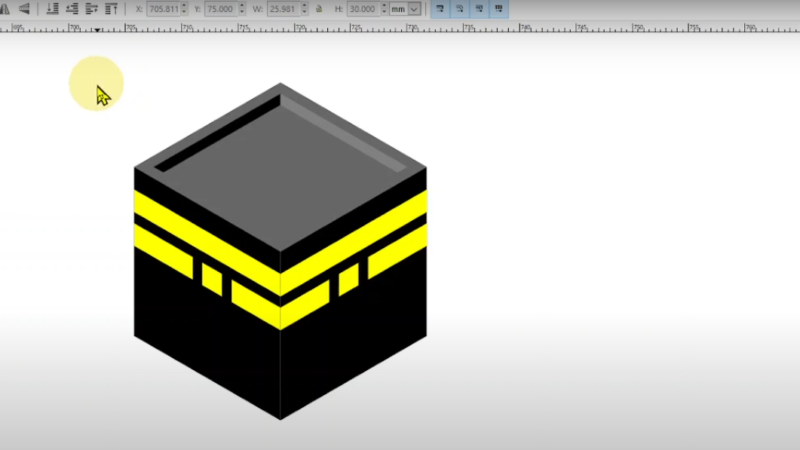
Task: Select the small yellow square on right face
Action: [x=349, y=279]
